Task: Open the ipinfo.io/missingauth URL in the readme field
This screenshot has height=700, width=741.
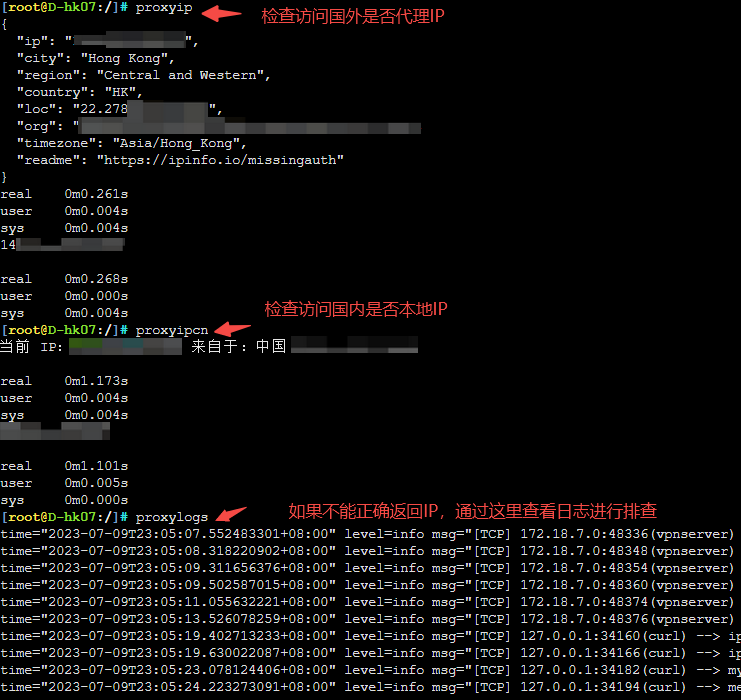Action: pos(219,159)
